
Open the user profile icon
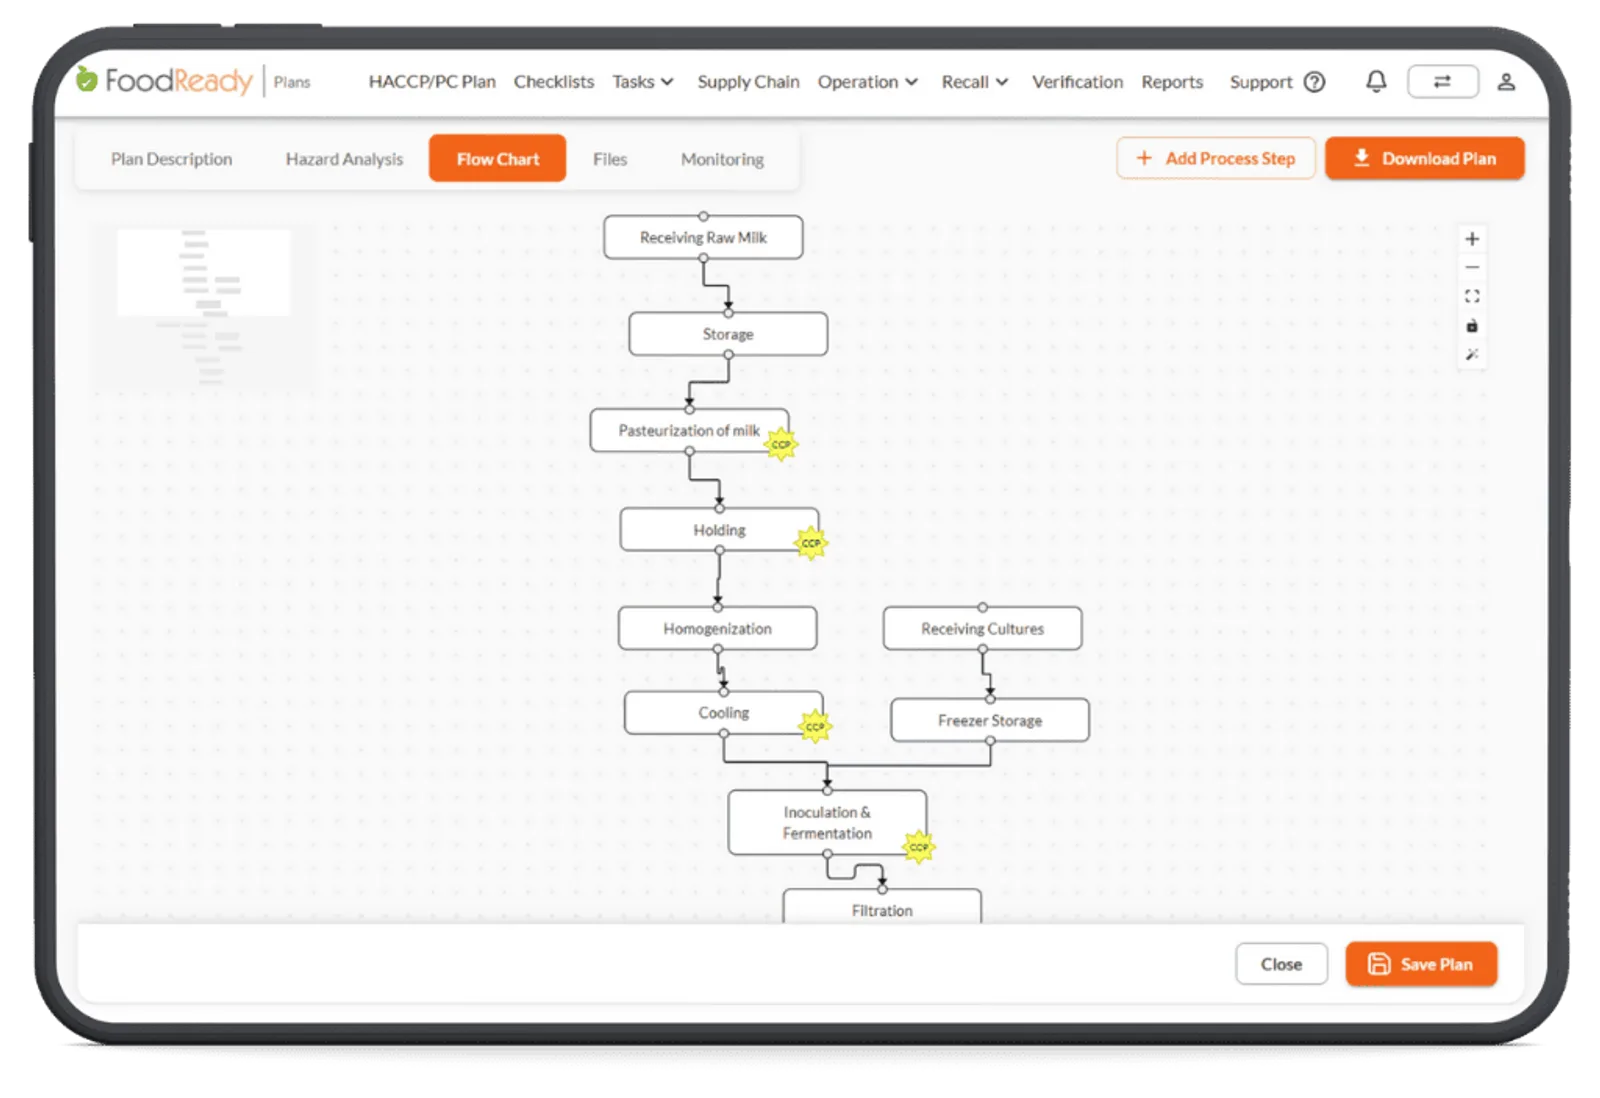(x=1506, y=82)
